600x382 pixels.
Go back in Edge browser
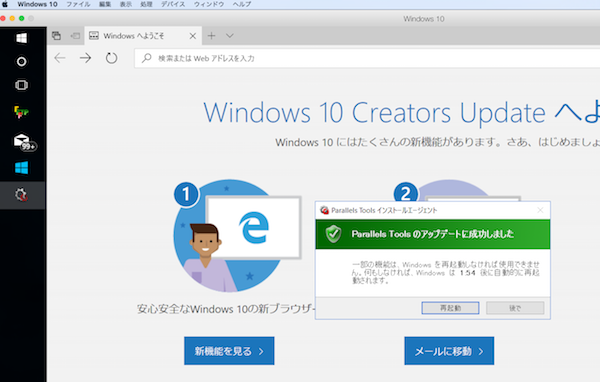click(60, 58)
